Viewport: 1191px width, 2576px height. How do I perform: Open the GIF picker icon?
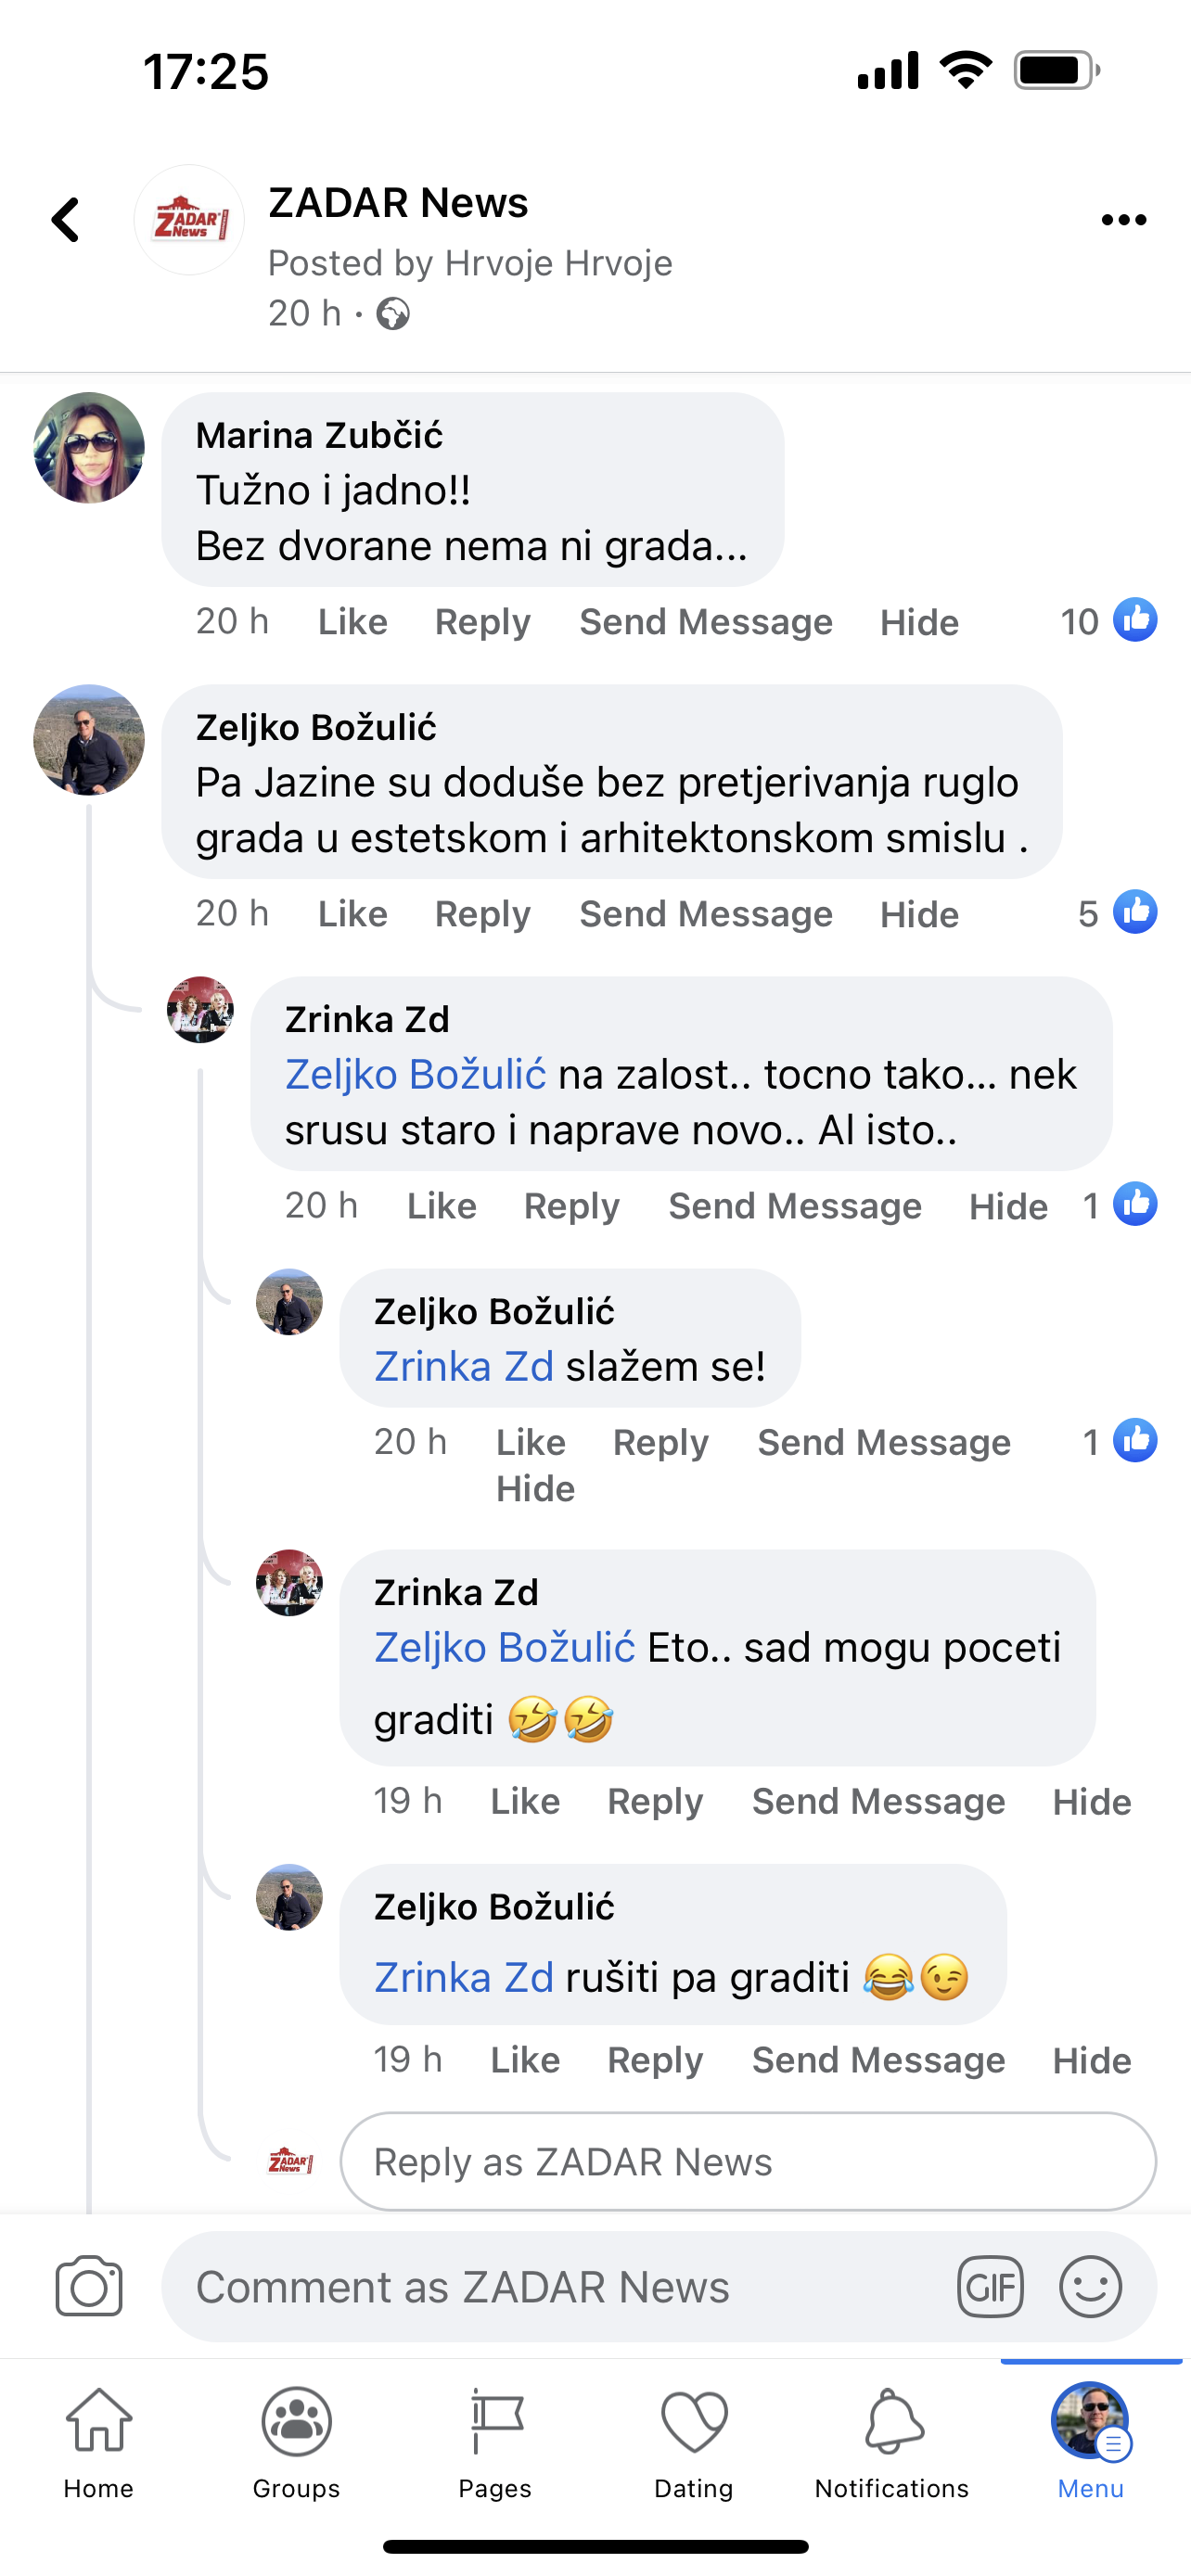coord(990,2286)
